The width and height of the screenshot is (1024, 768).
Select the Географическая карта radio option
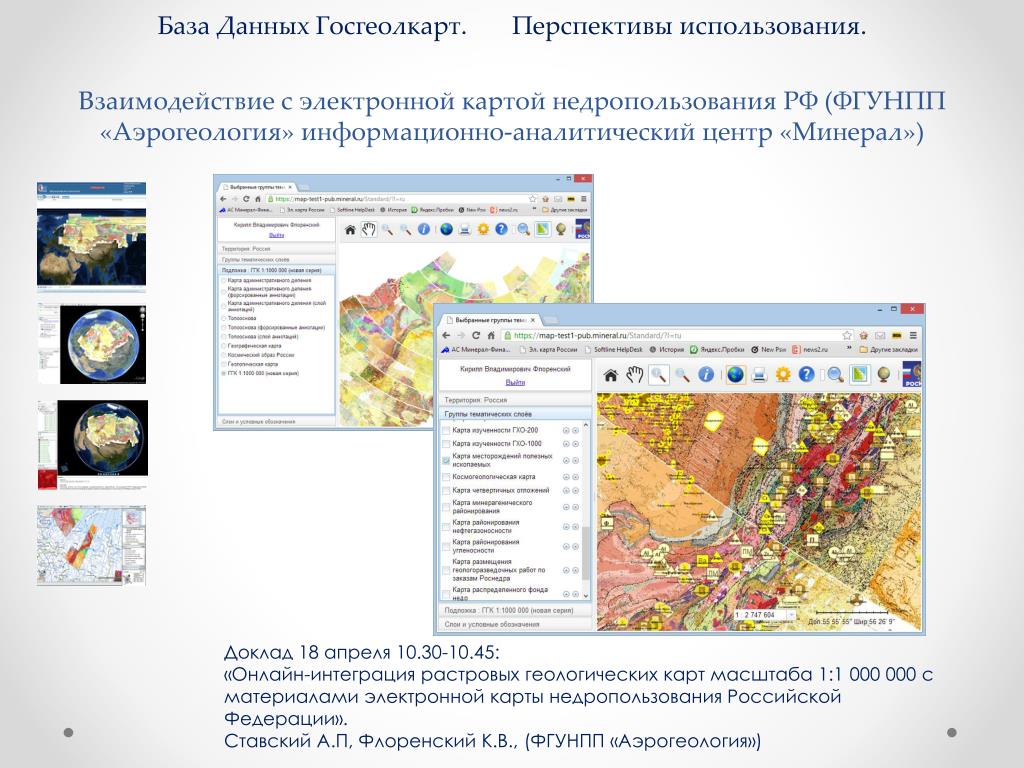224,345
